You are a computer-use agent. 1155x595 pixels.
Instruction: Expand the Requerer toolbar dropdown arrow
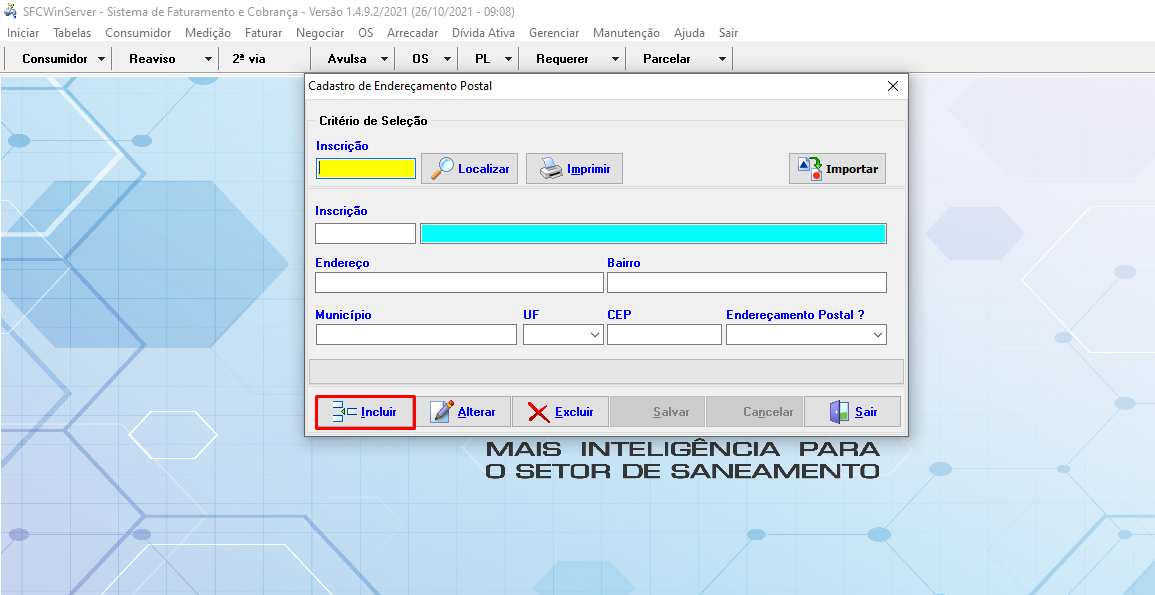[615, 59]
